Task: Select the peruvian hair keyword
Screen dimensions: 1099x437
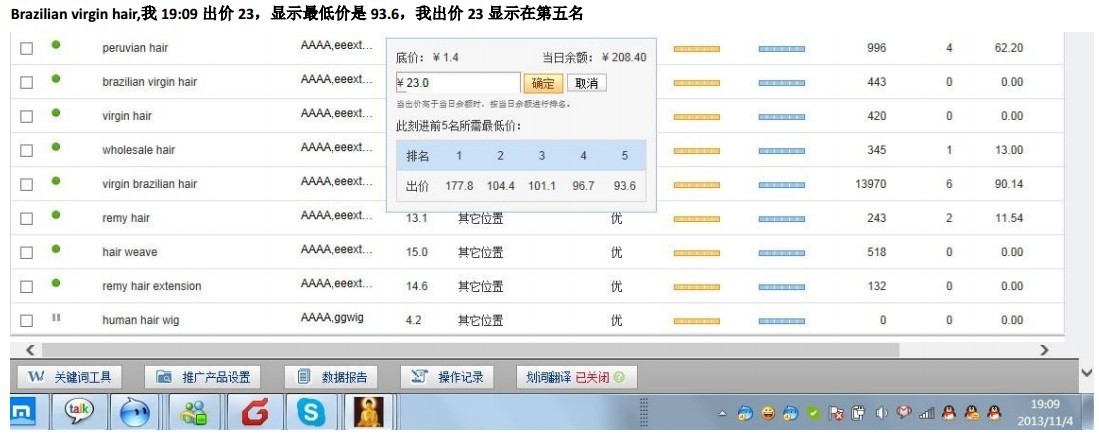Action: click(x=135, y=48)
